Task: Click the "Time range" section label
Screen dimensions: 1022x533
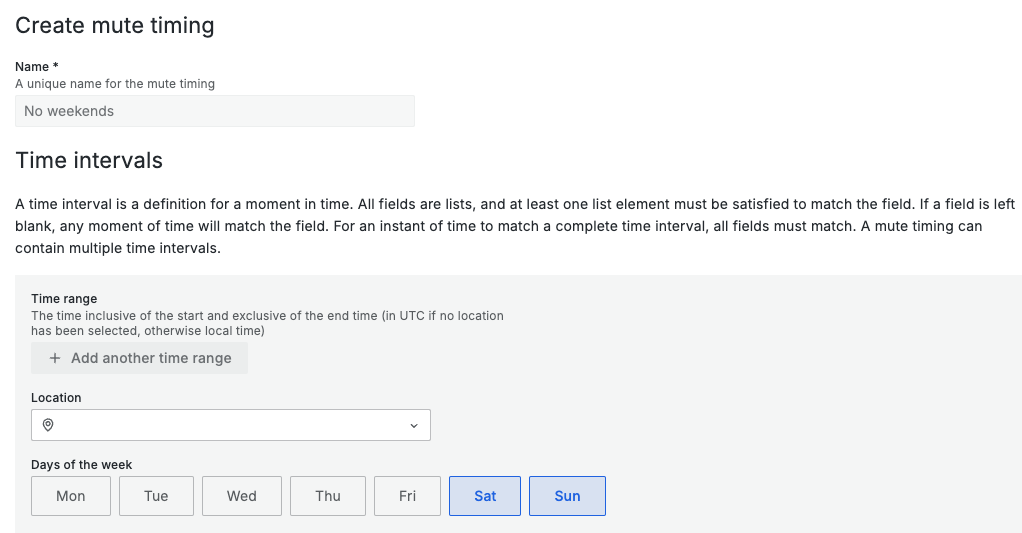Action: click(x=64, y=299)
